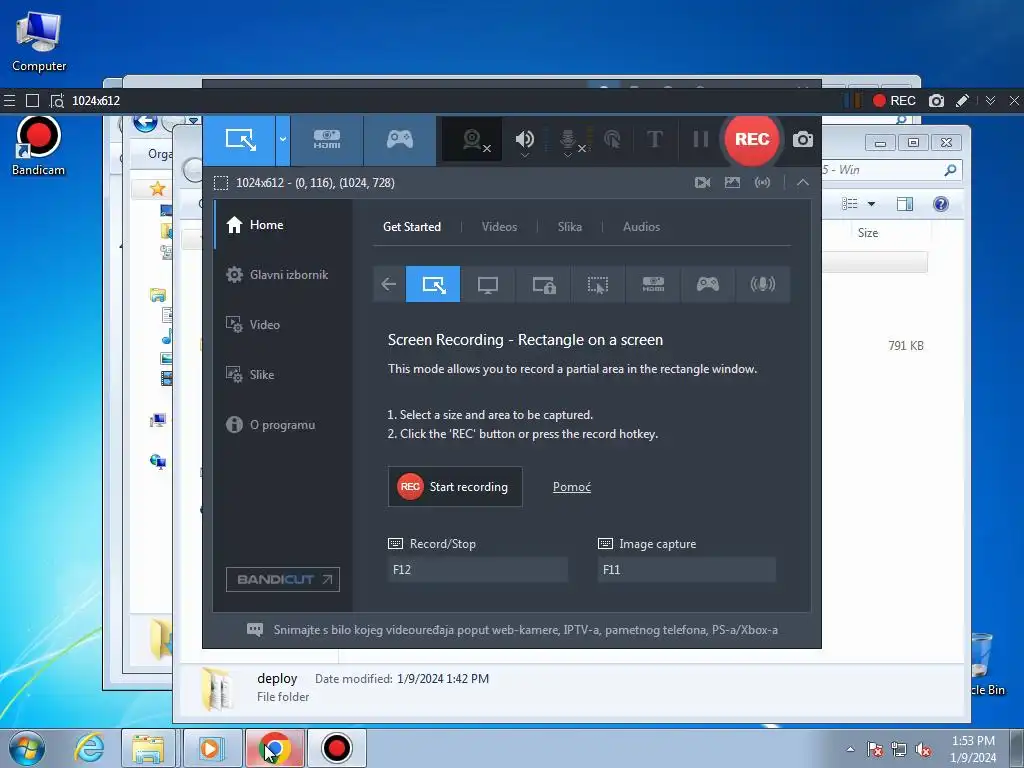
Task: Open the BANDICUT link button
Action: click(x=283, y=579)
